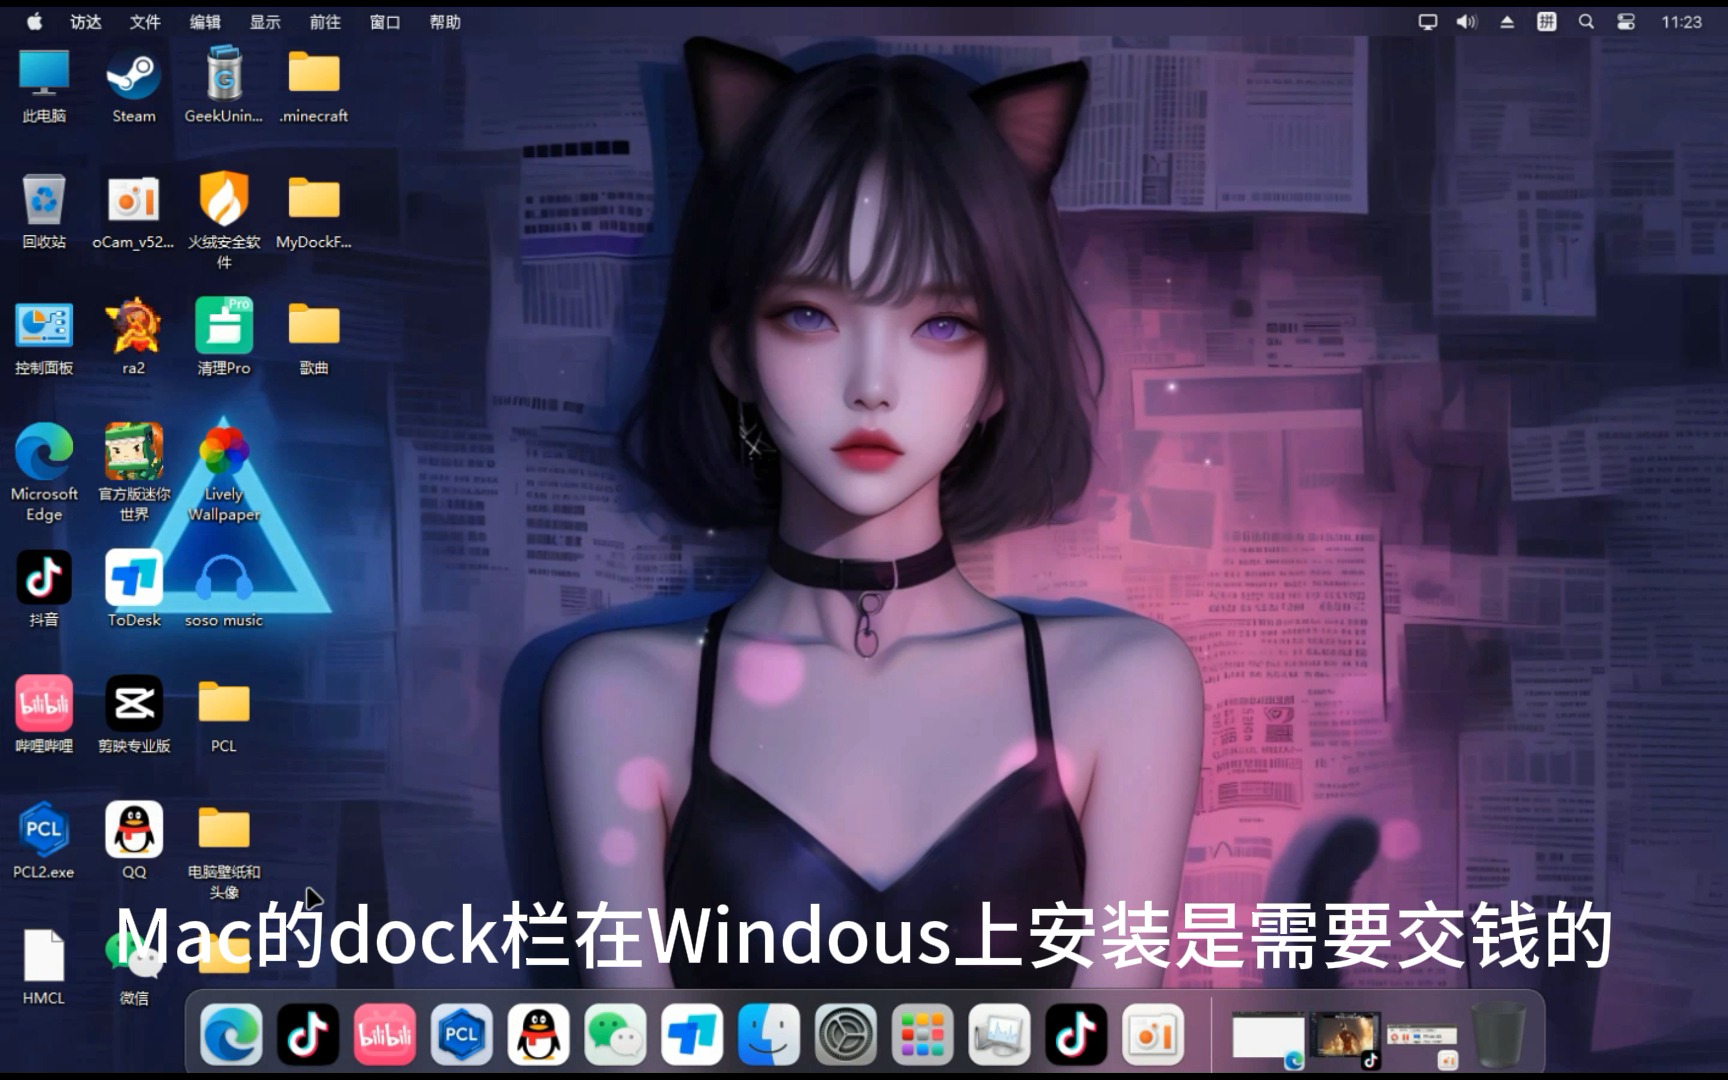Screen dimensions: 1728x1080
Task: Open bilibili from the dock
Action: pos(384,1034)
